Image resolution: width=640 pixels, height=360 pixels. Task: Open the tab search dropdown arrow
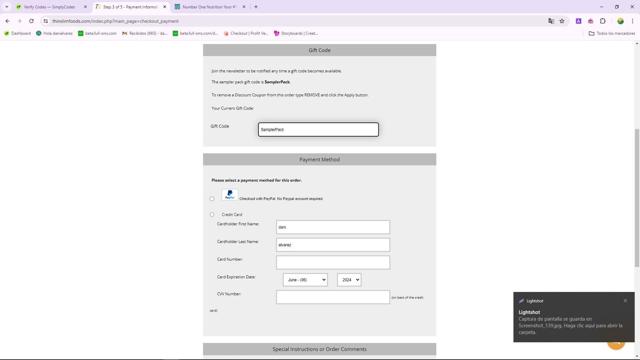point(7,7)
